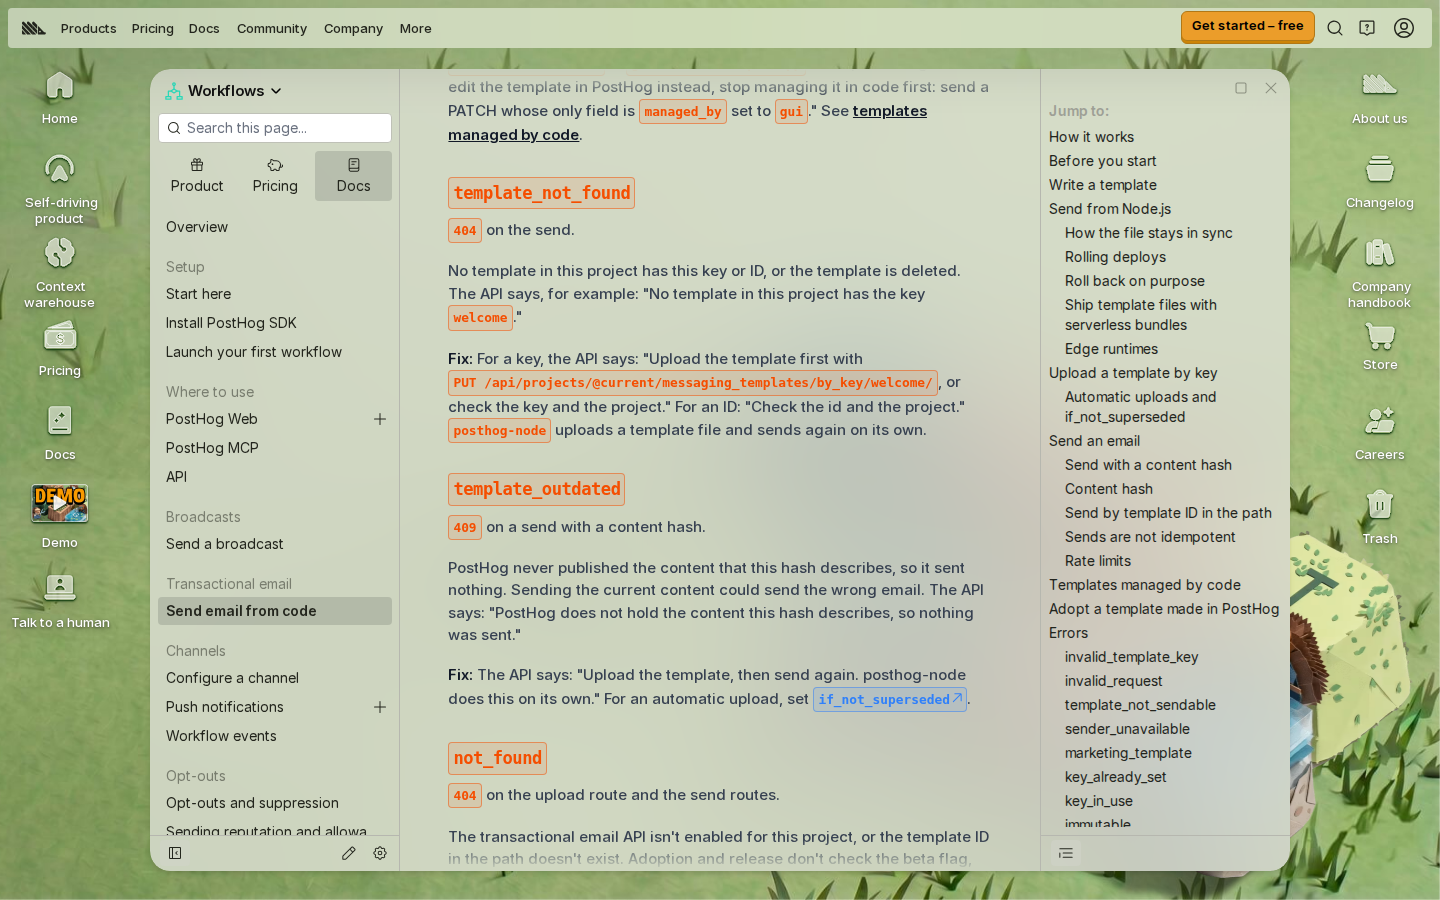Open Context warehouse desktop icon
Screen dimensions: 1440x900
(60, 273)
